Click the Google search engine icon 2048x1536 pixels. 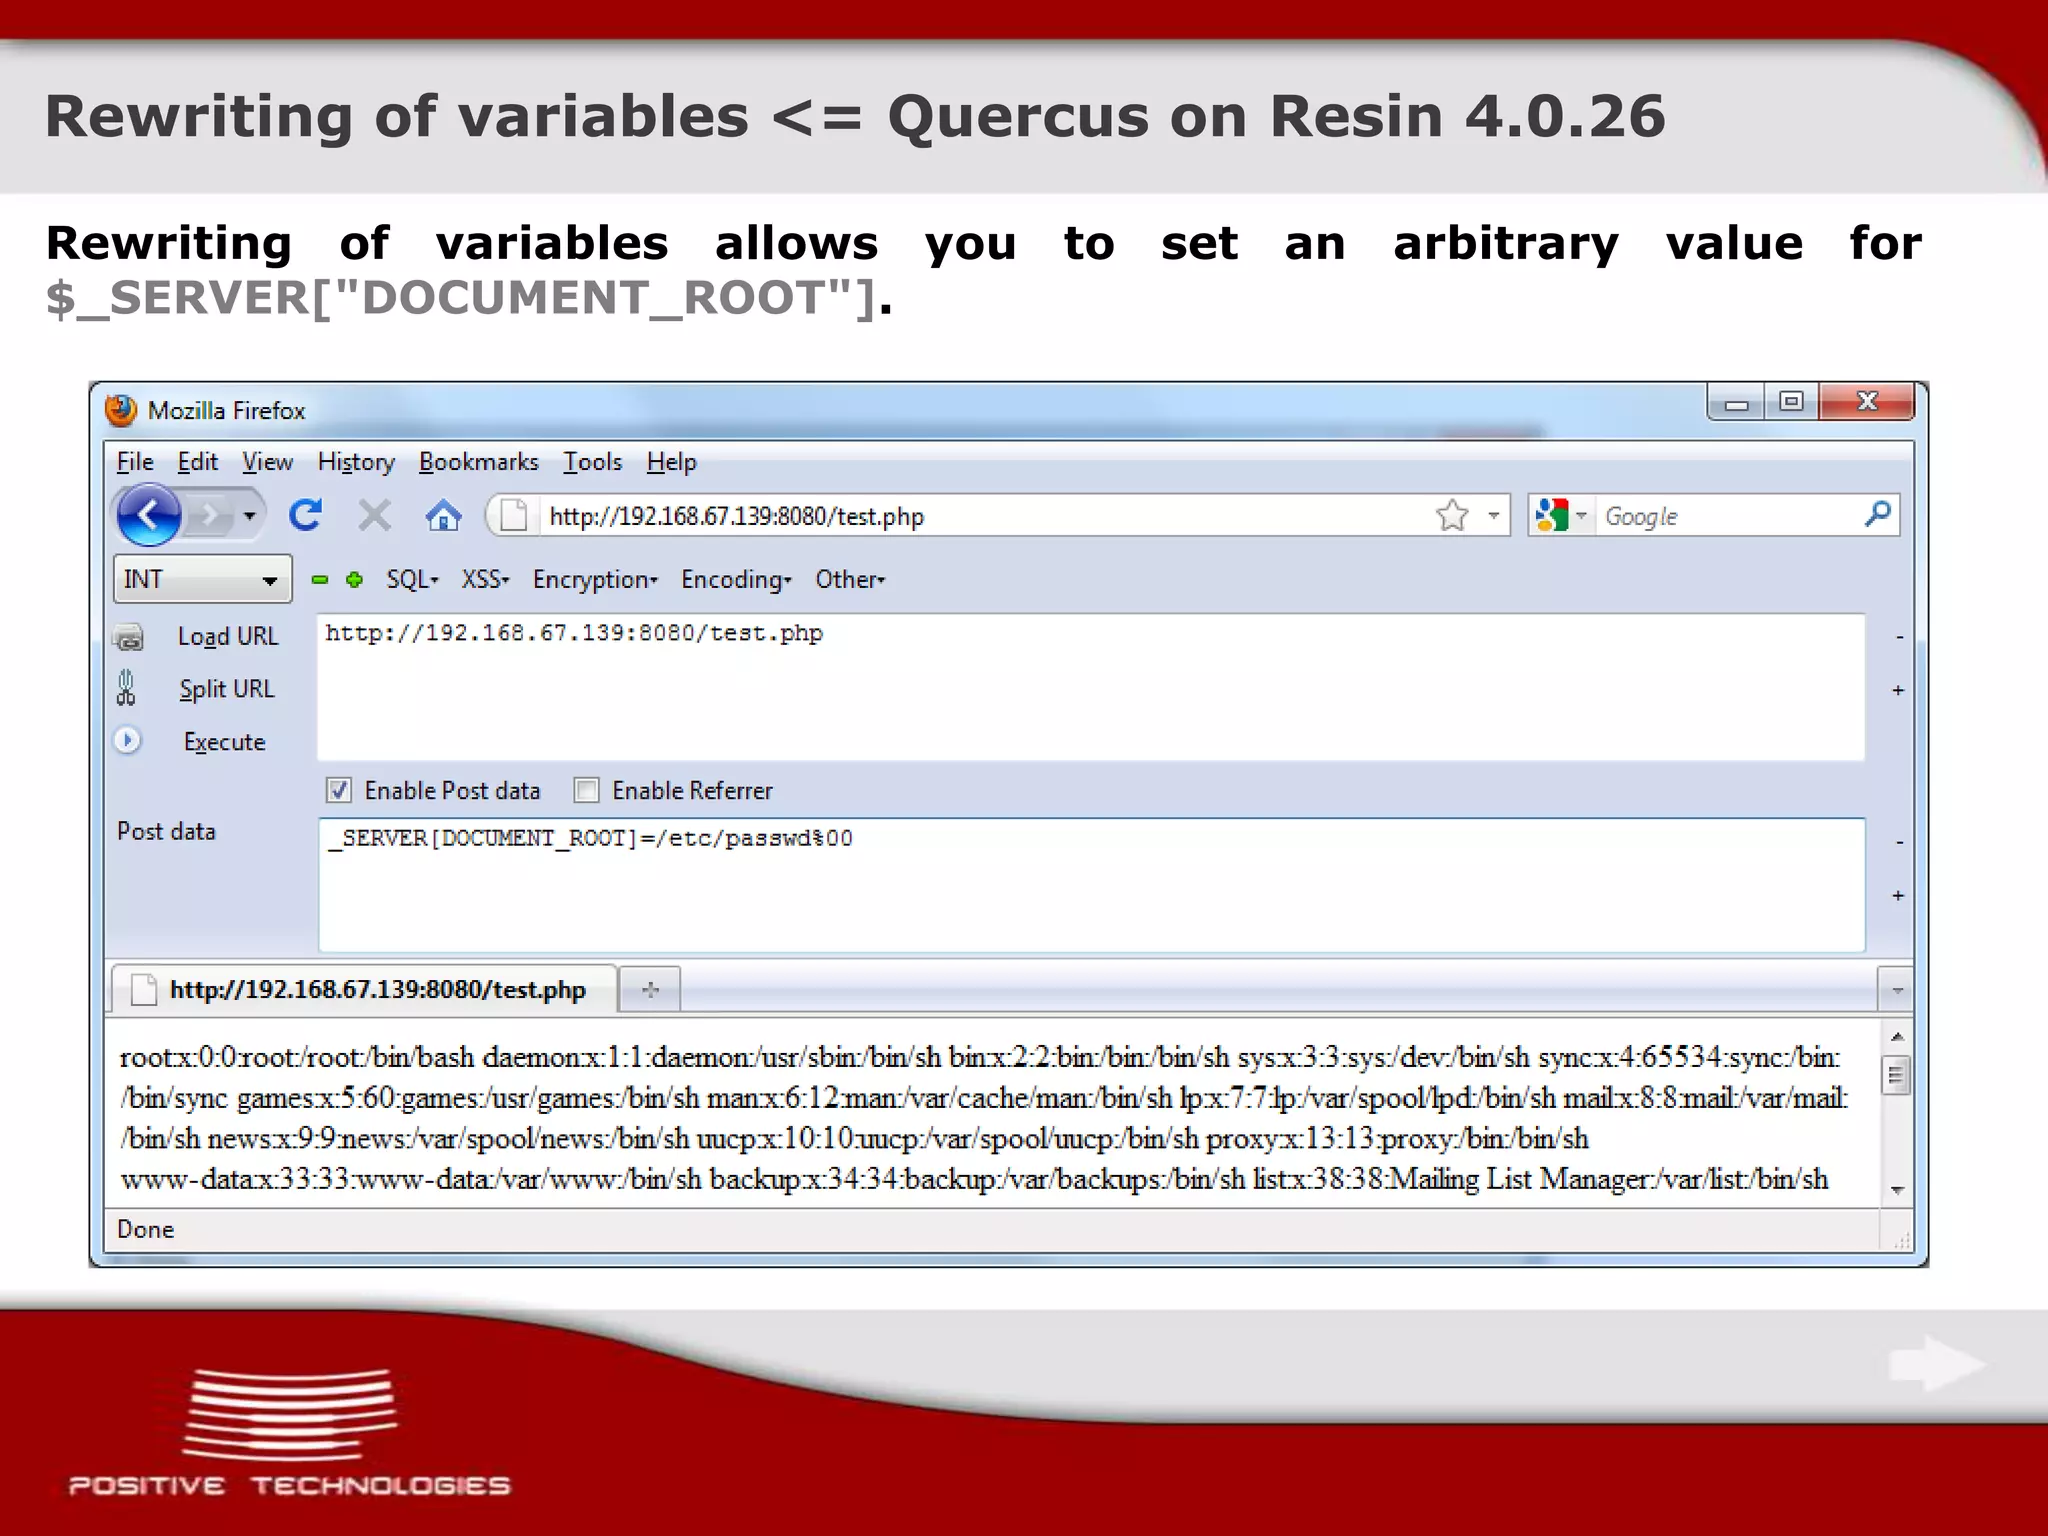pos(1551,516)
